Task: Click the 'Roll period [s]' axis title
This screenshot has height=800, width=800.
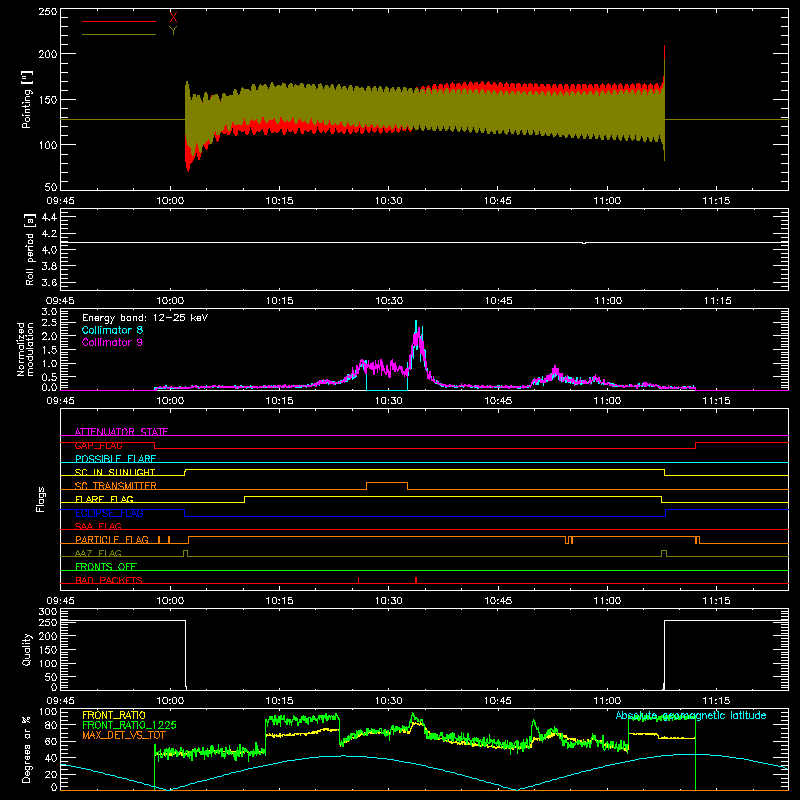Action: (30, 249)
